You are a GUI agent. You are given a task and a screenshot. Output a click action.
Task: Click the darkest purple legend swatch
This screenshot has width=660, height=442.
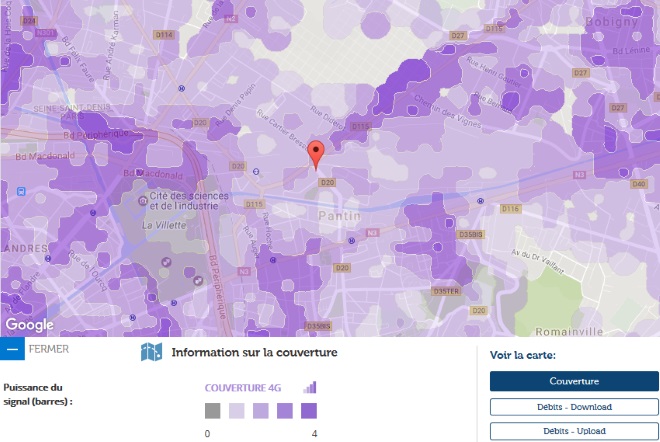point(309,410)
